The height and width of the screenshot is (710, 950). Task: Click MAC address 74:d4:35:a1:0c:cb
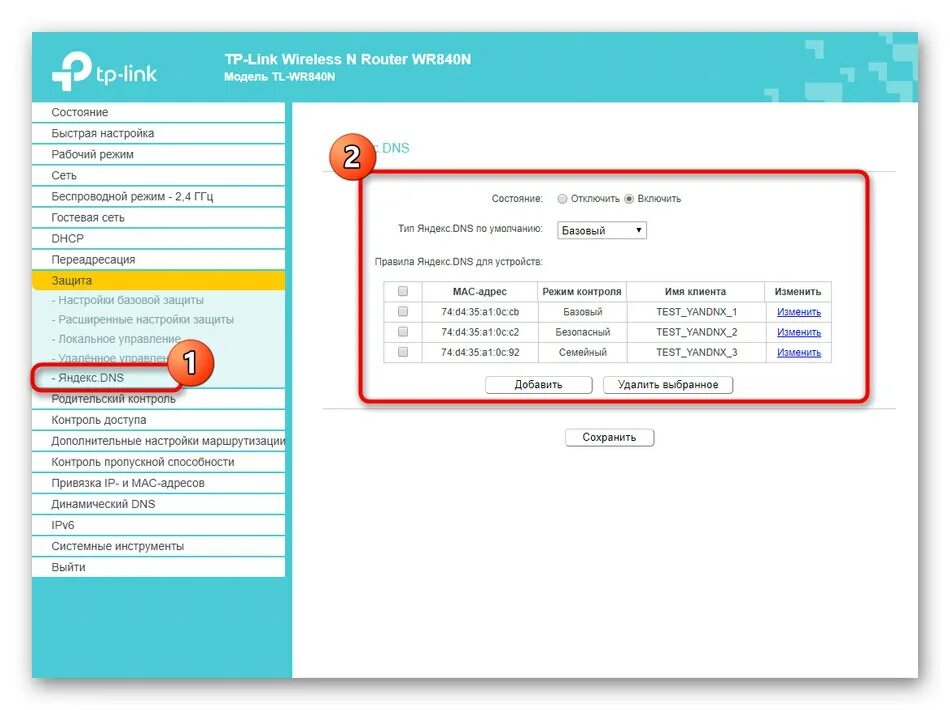480,312
